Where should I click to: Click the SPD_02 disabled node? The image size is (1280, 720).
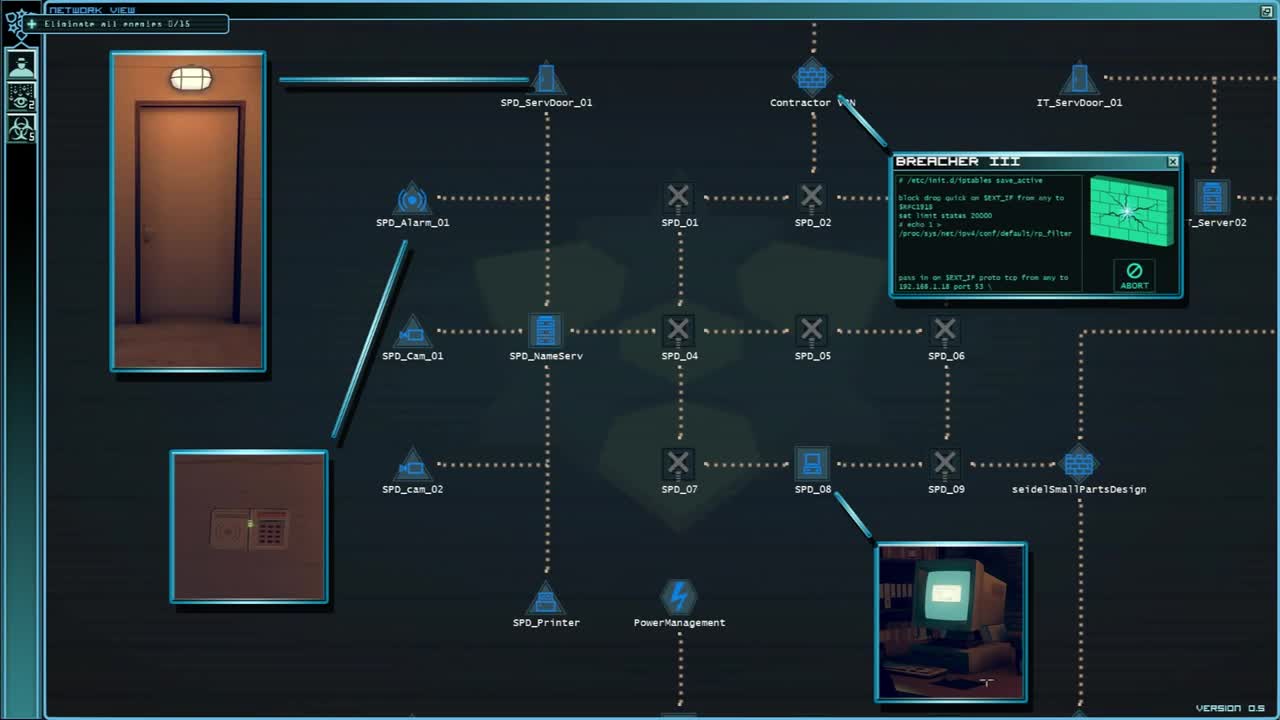point(812,196)
